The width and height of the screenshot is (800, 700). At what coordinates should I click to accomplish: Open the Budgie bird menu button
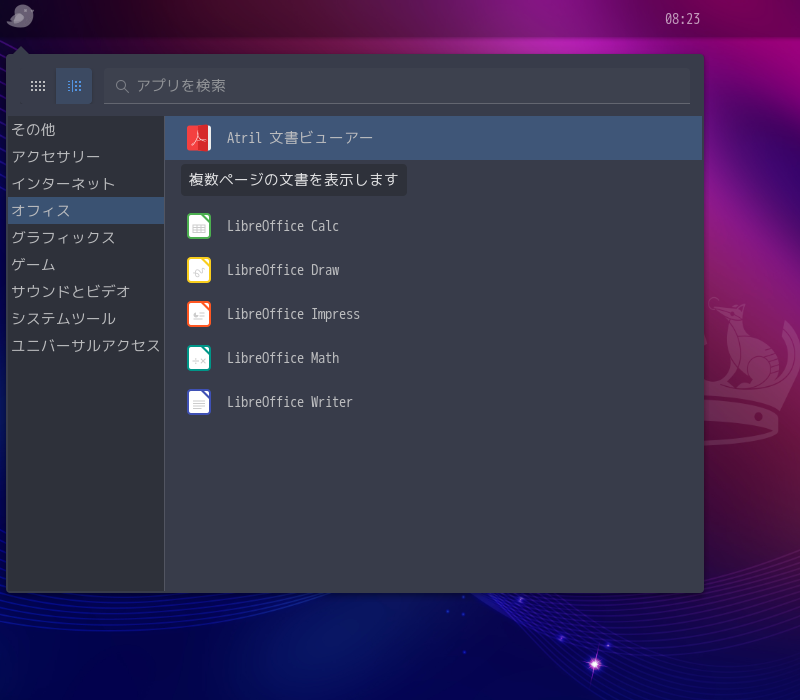click(x=20, y=16)
